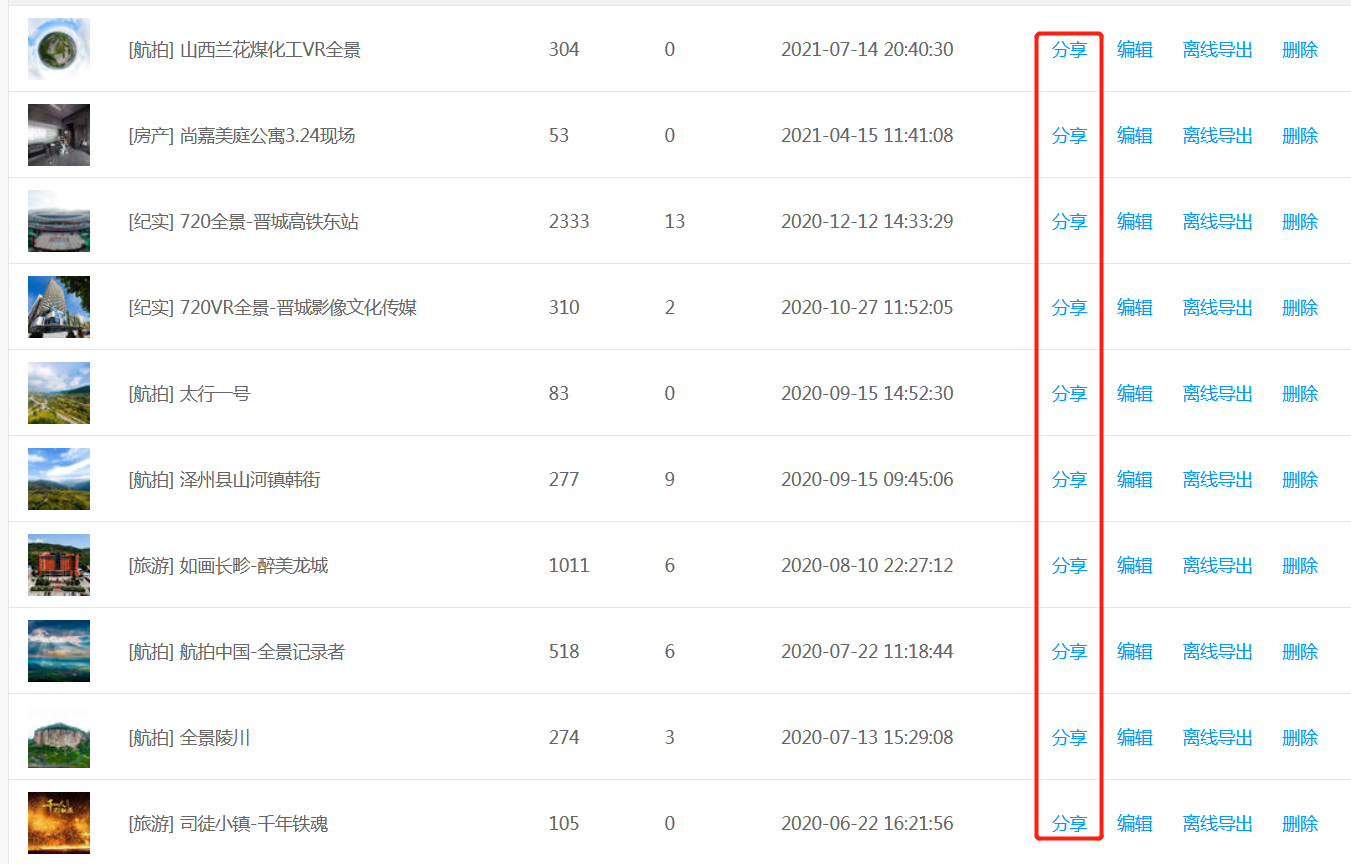Screen dimensions: 1351x864
Task: Share the 泽州县山河镇韩街 panorama
Action: click(x=1069, y=480)
